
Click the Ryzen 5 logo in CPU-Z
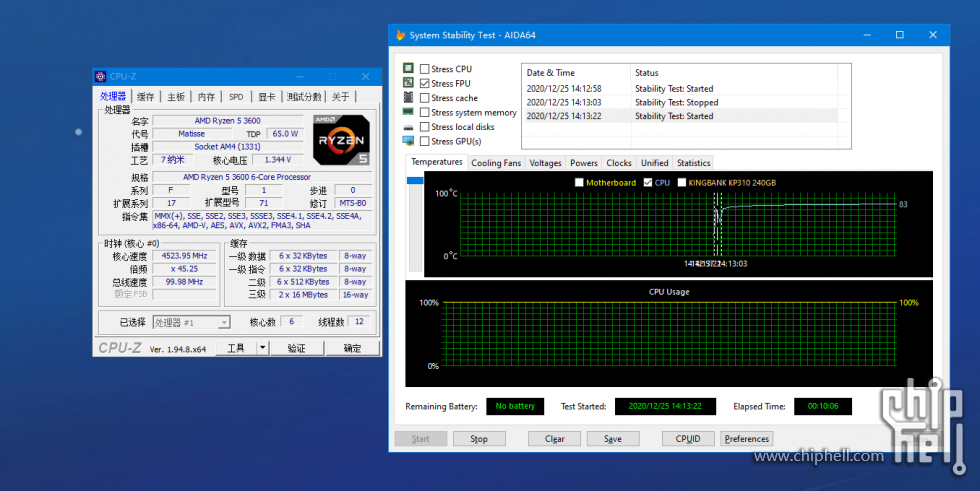coord(341,140)
